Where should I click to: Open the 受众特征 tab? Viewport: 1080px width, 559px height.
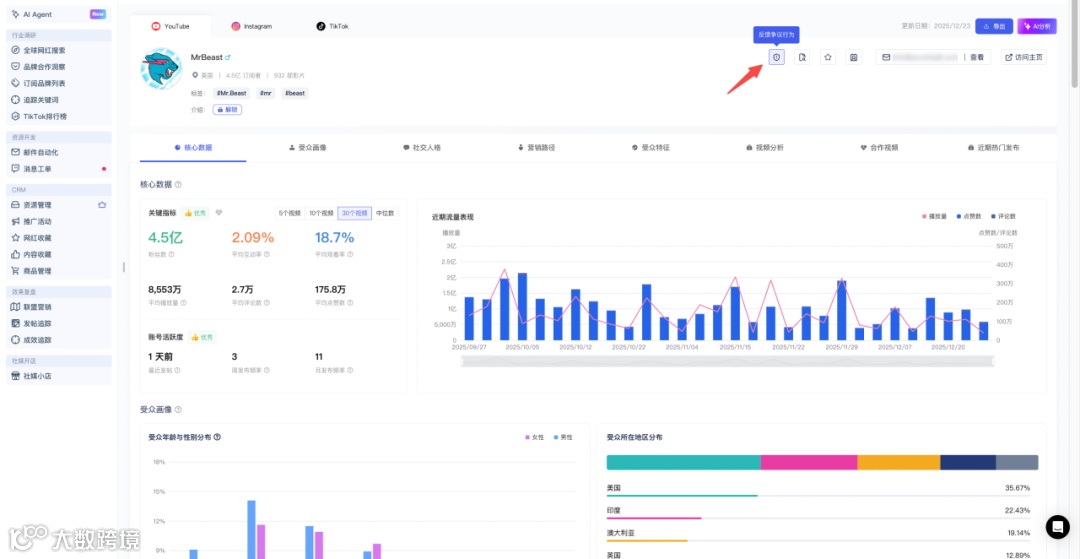pos(651,147)
